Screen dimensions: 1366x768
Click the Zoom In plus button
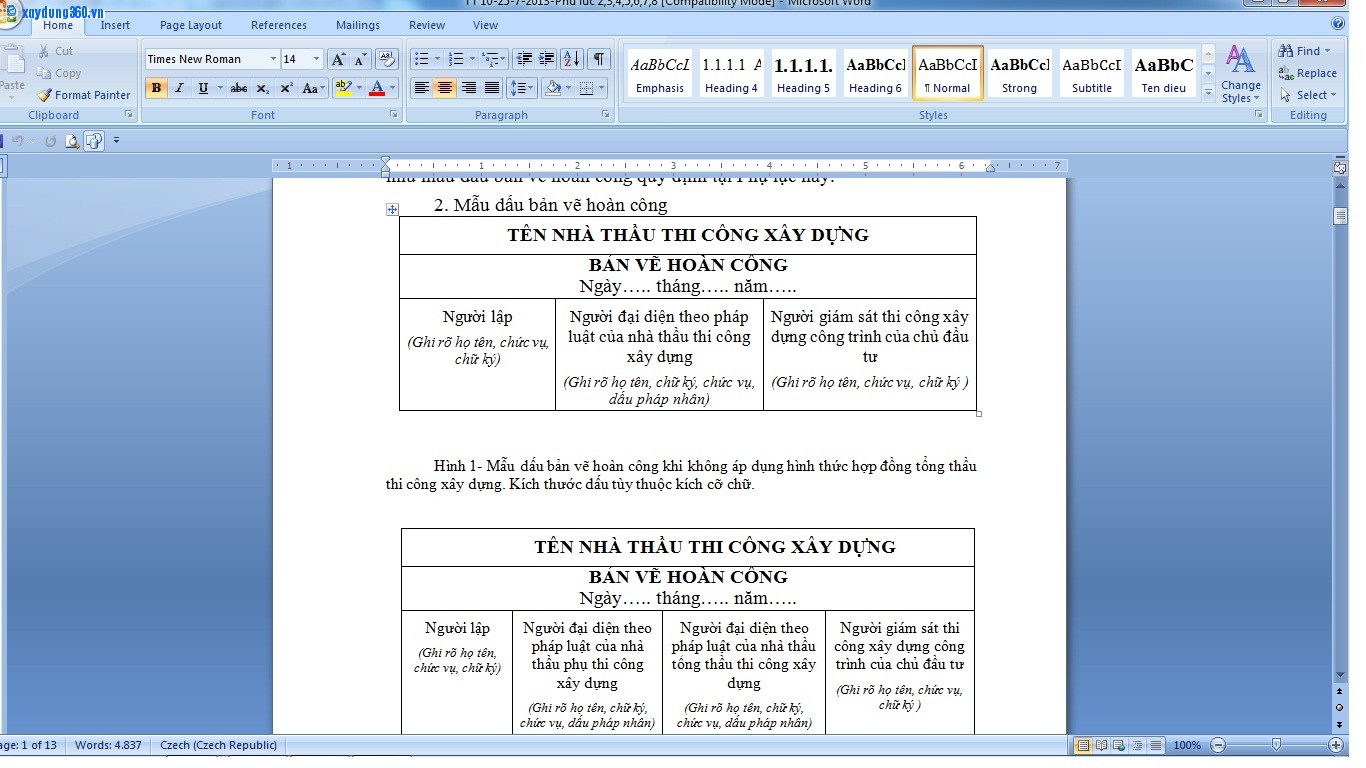(1336, 745)
